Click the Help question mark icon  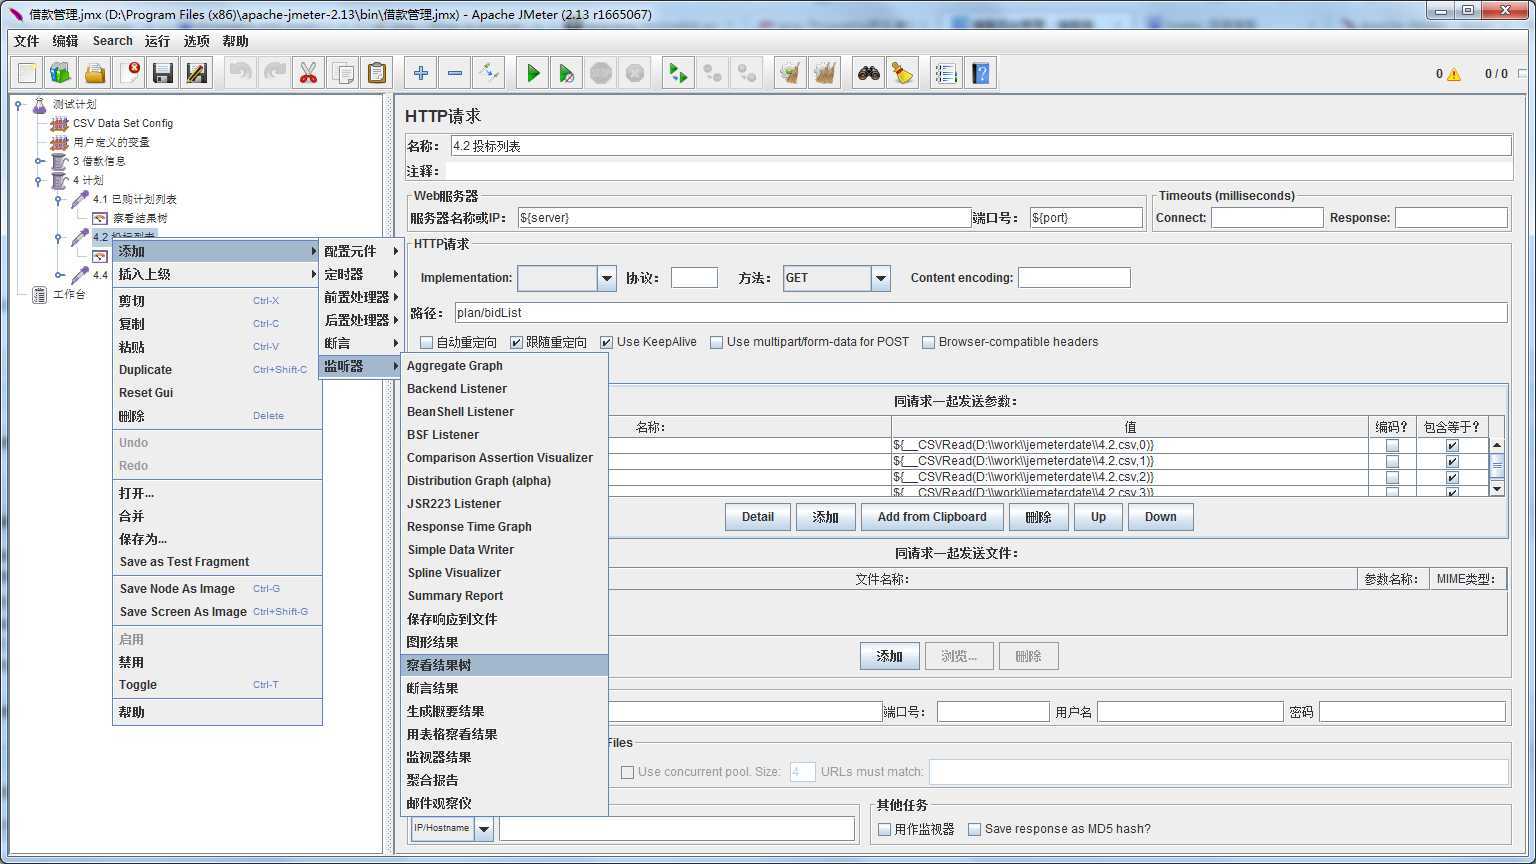tap(981, 73)
